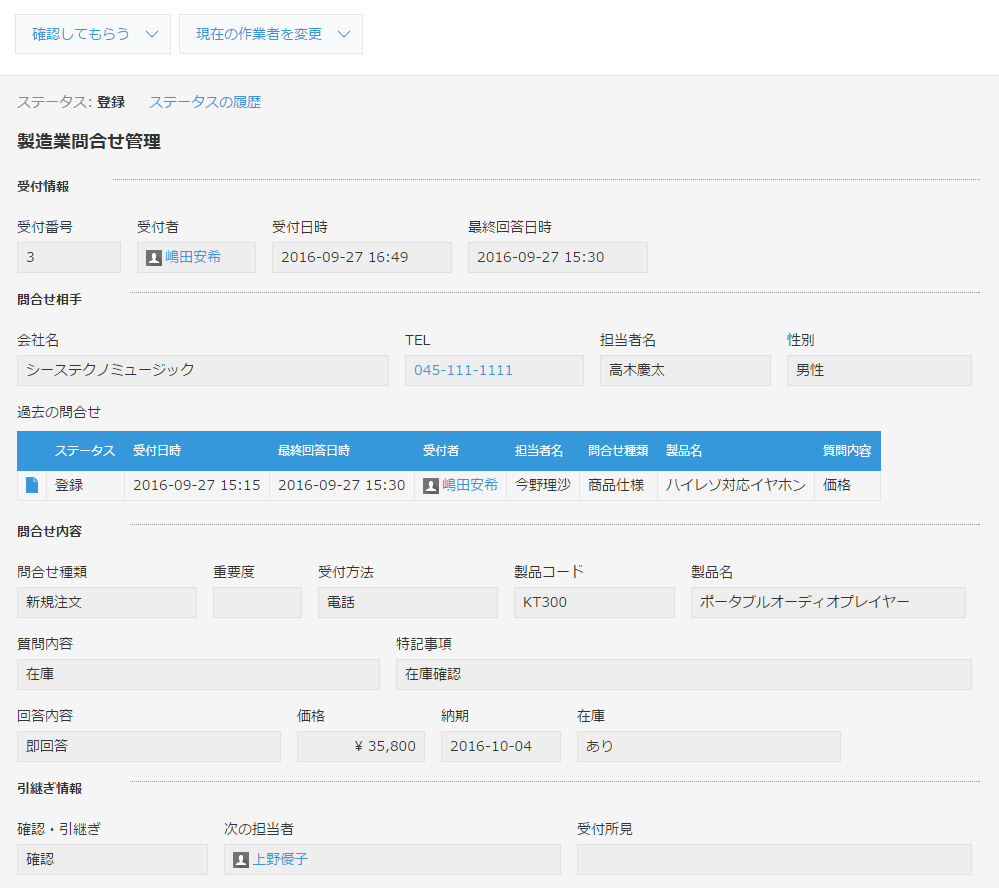
Task: Click the empty 重要度 field
Action: (x=257, y=602)
